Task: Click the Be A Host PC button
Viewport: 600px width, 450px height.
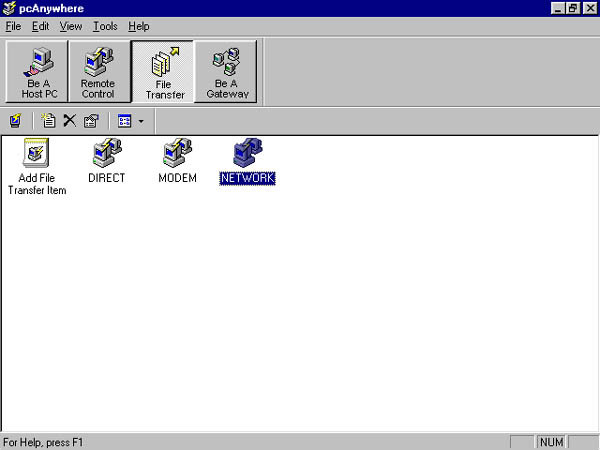Action: coord(37,72)
